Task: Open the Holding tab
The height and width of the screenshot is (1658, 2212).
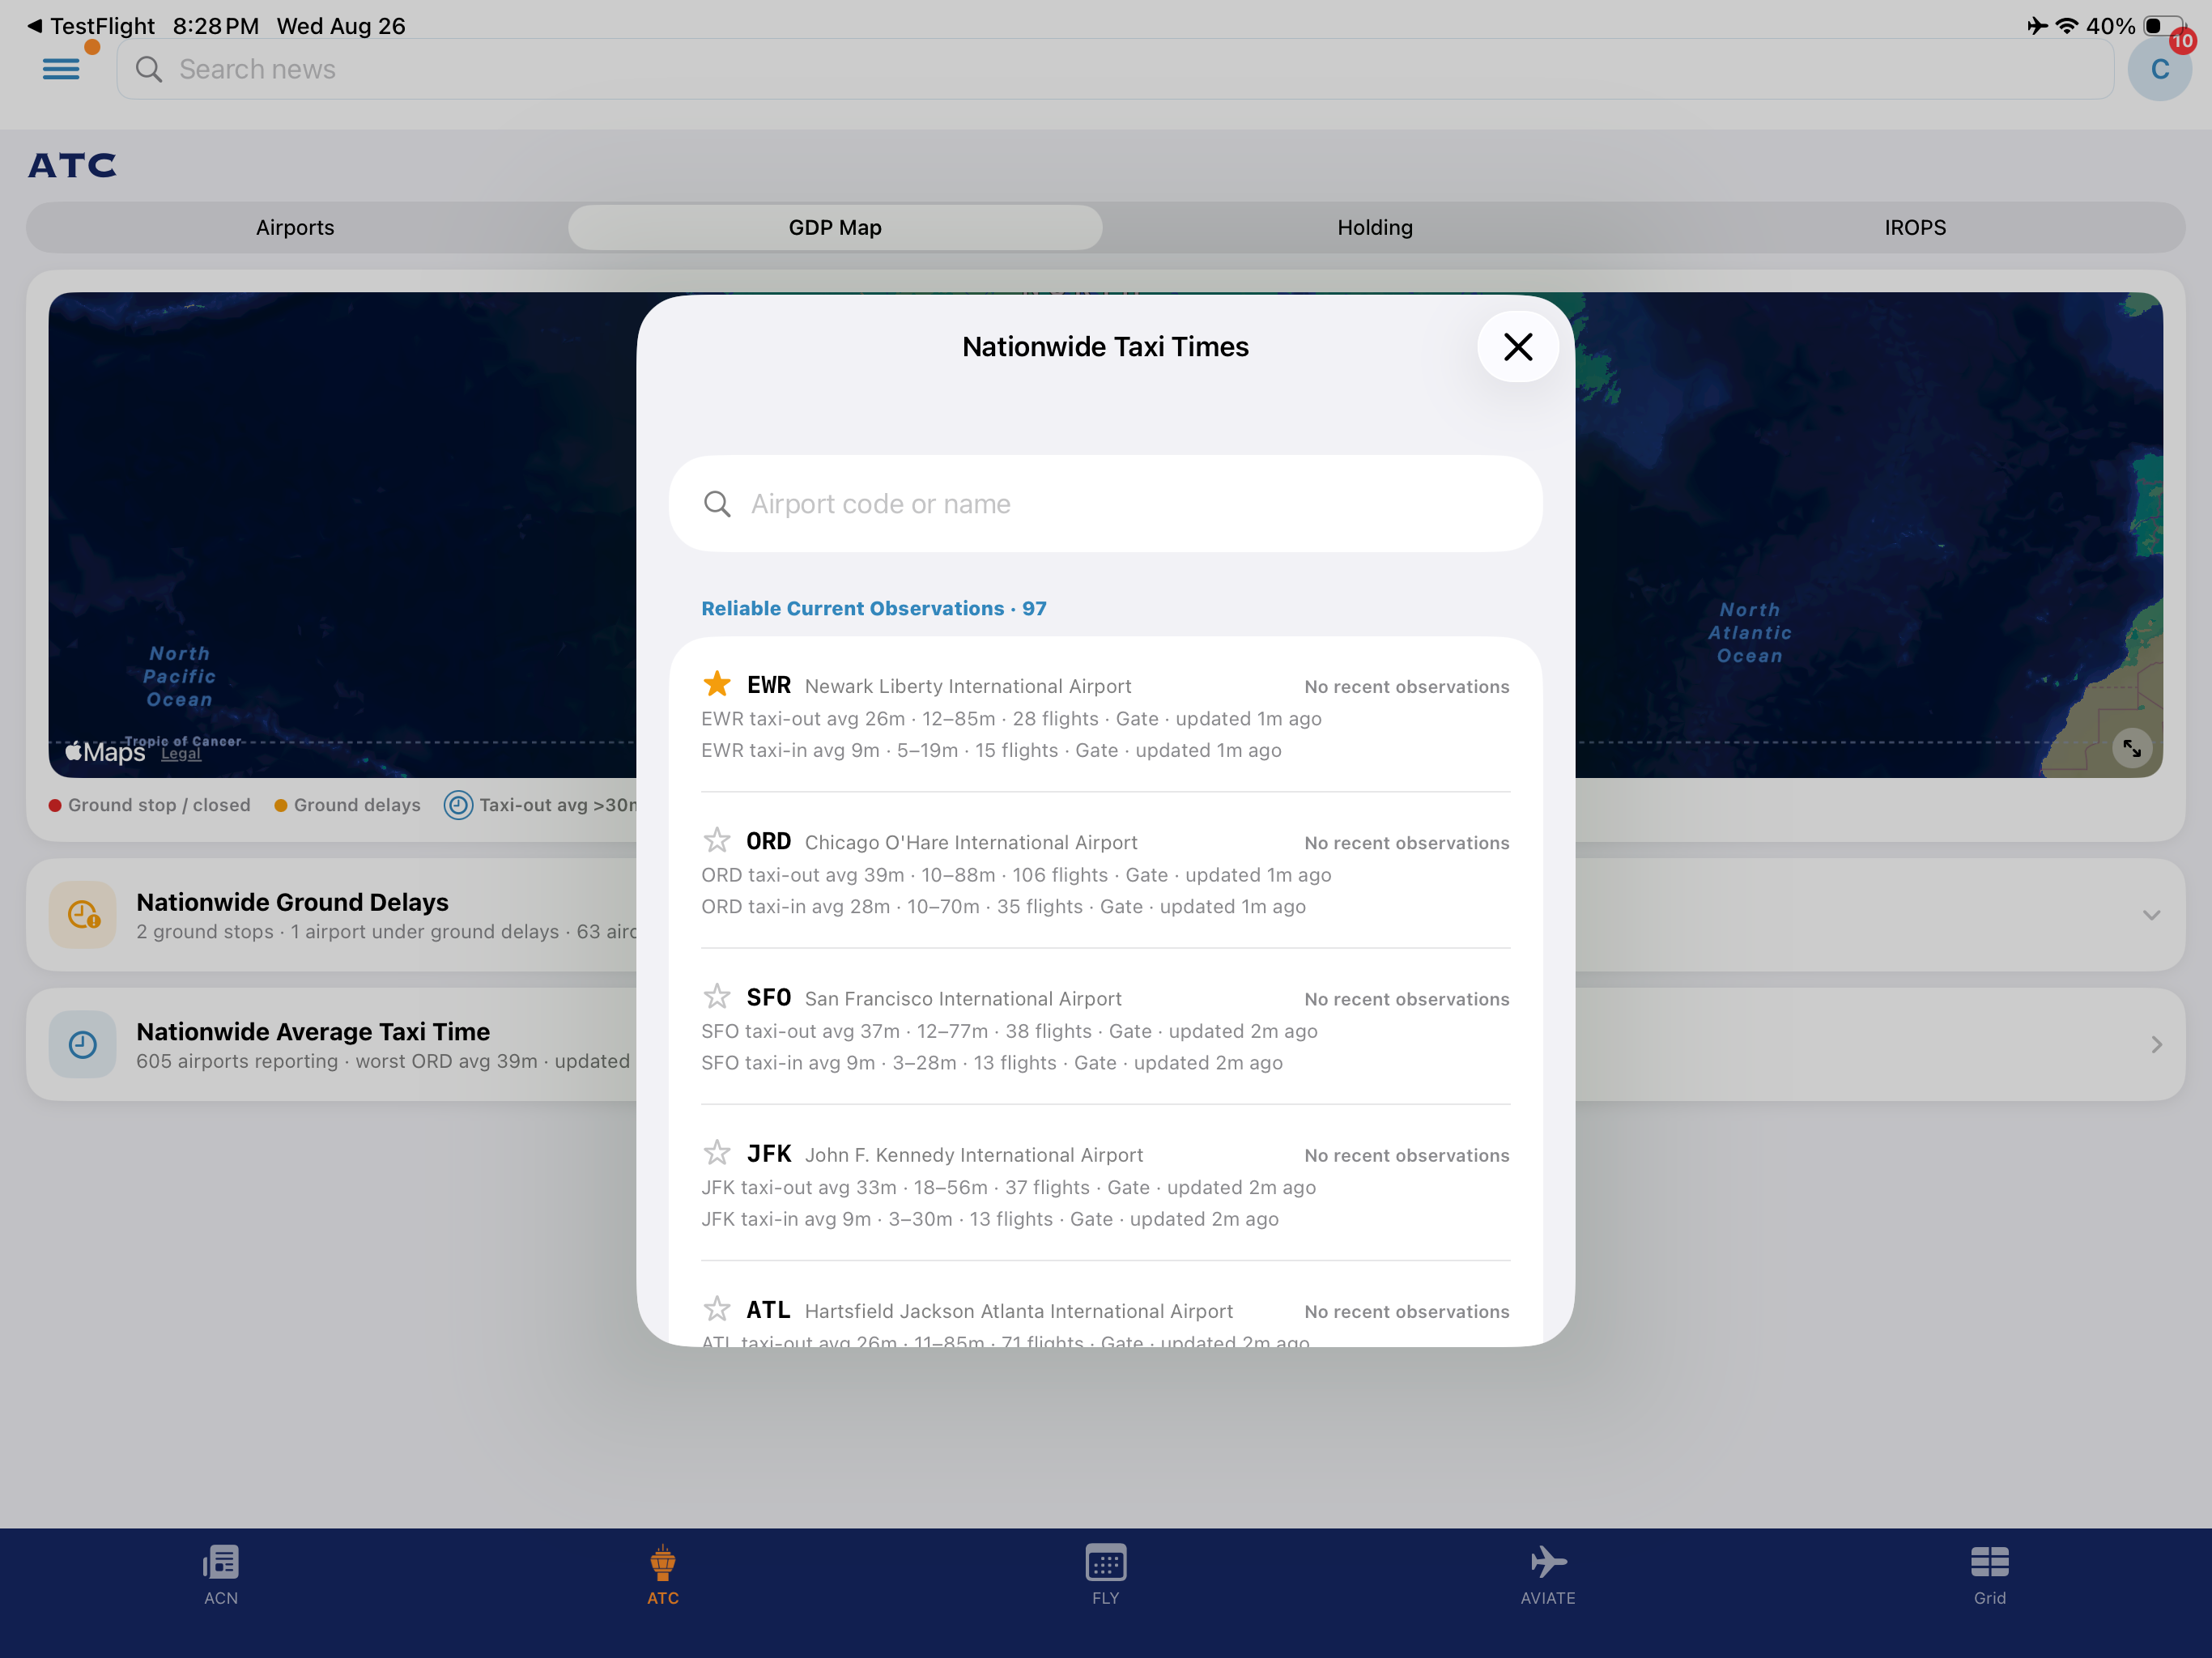Action: point(1375,228)
